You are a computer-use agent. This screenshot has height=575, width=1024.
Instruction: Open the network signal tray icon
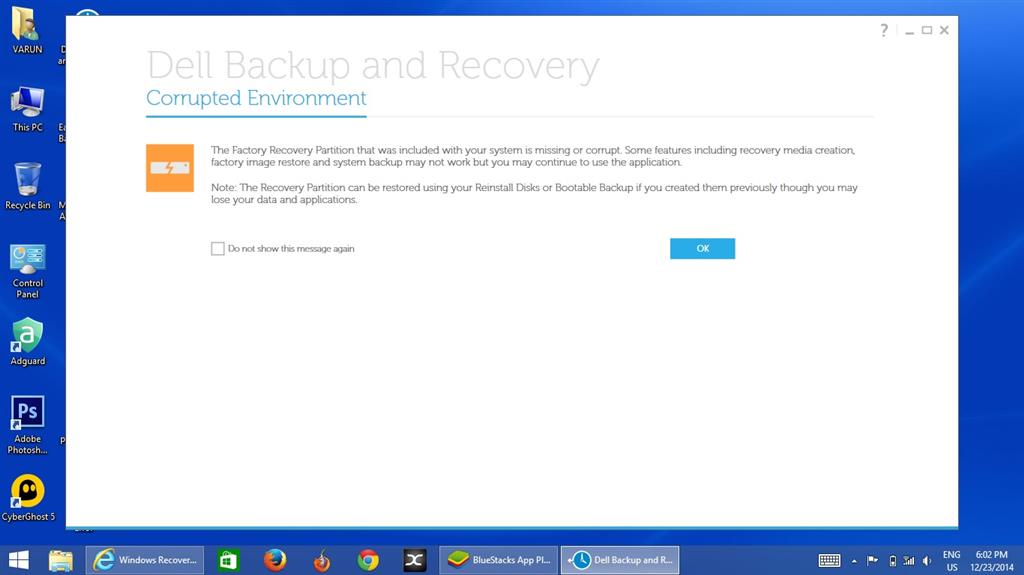908,561
